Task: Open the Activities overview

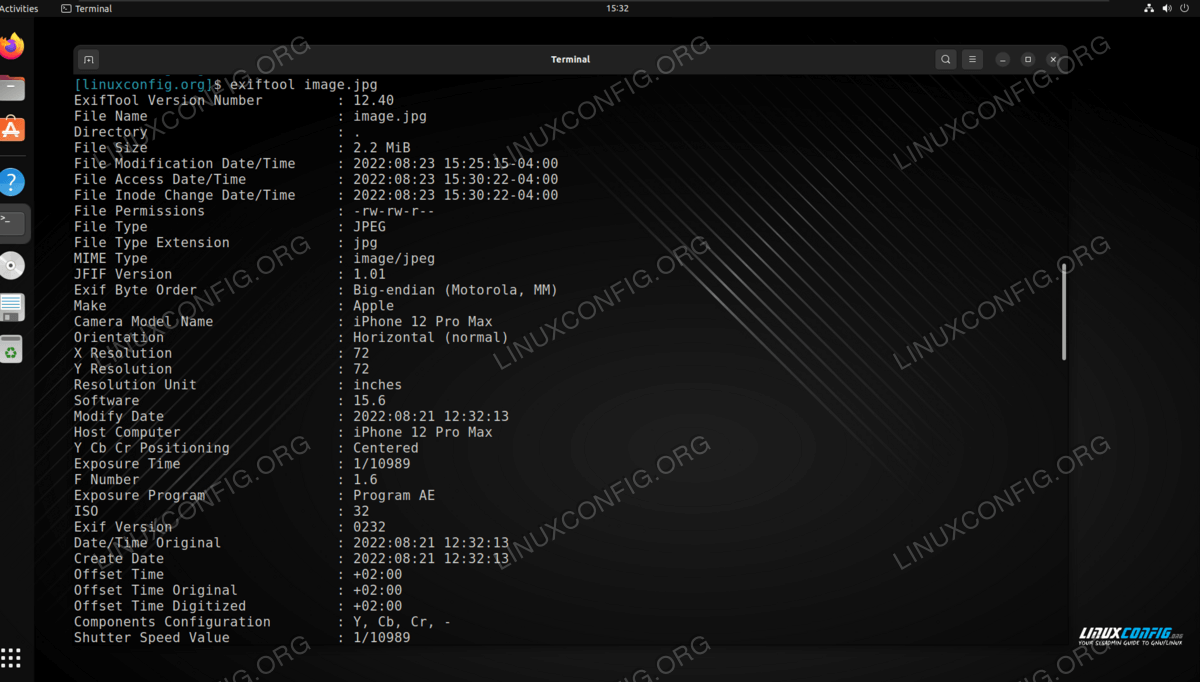Action: tap(19, 8)
